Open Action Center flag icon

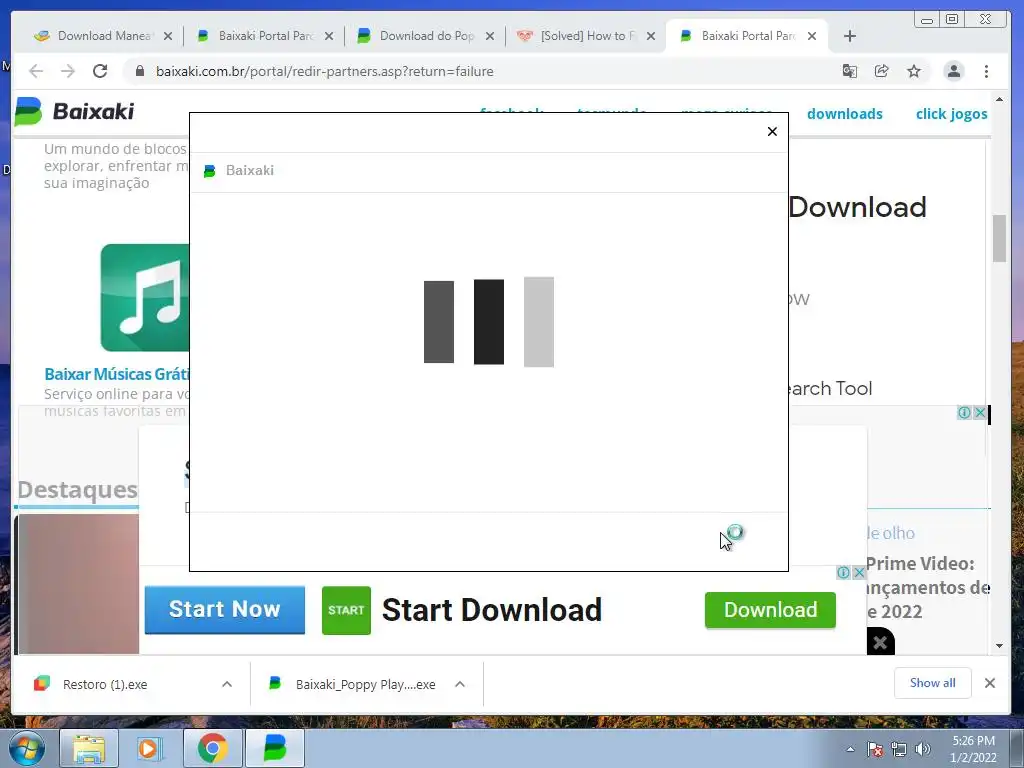[x=874, y=750]
